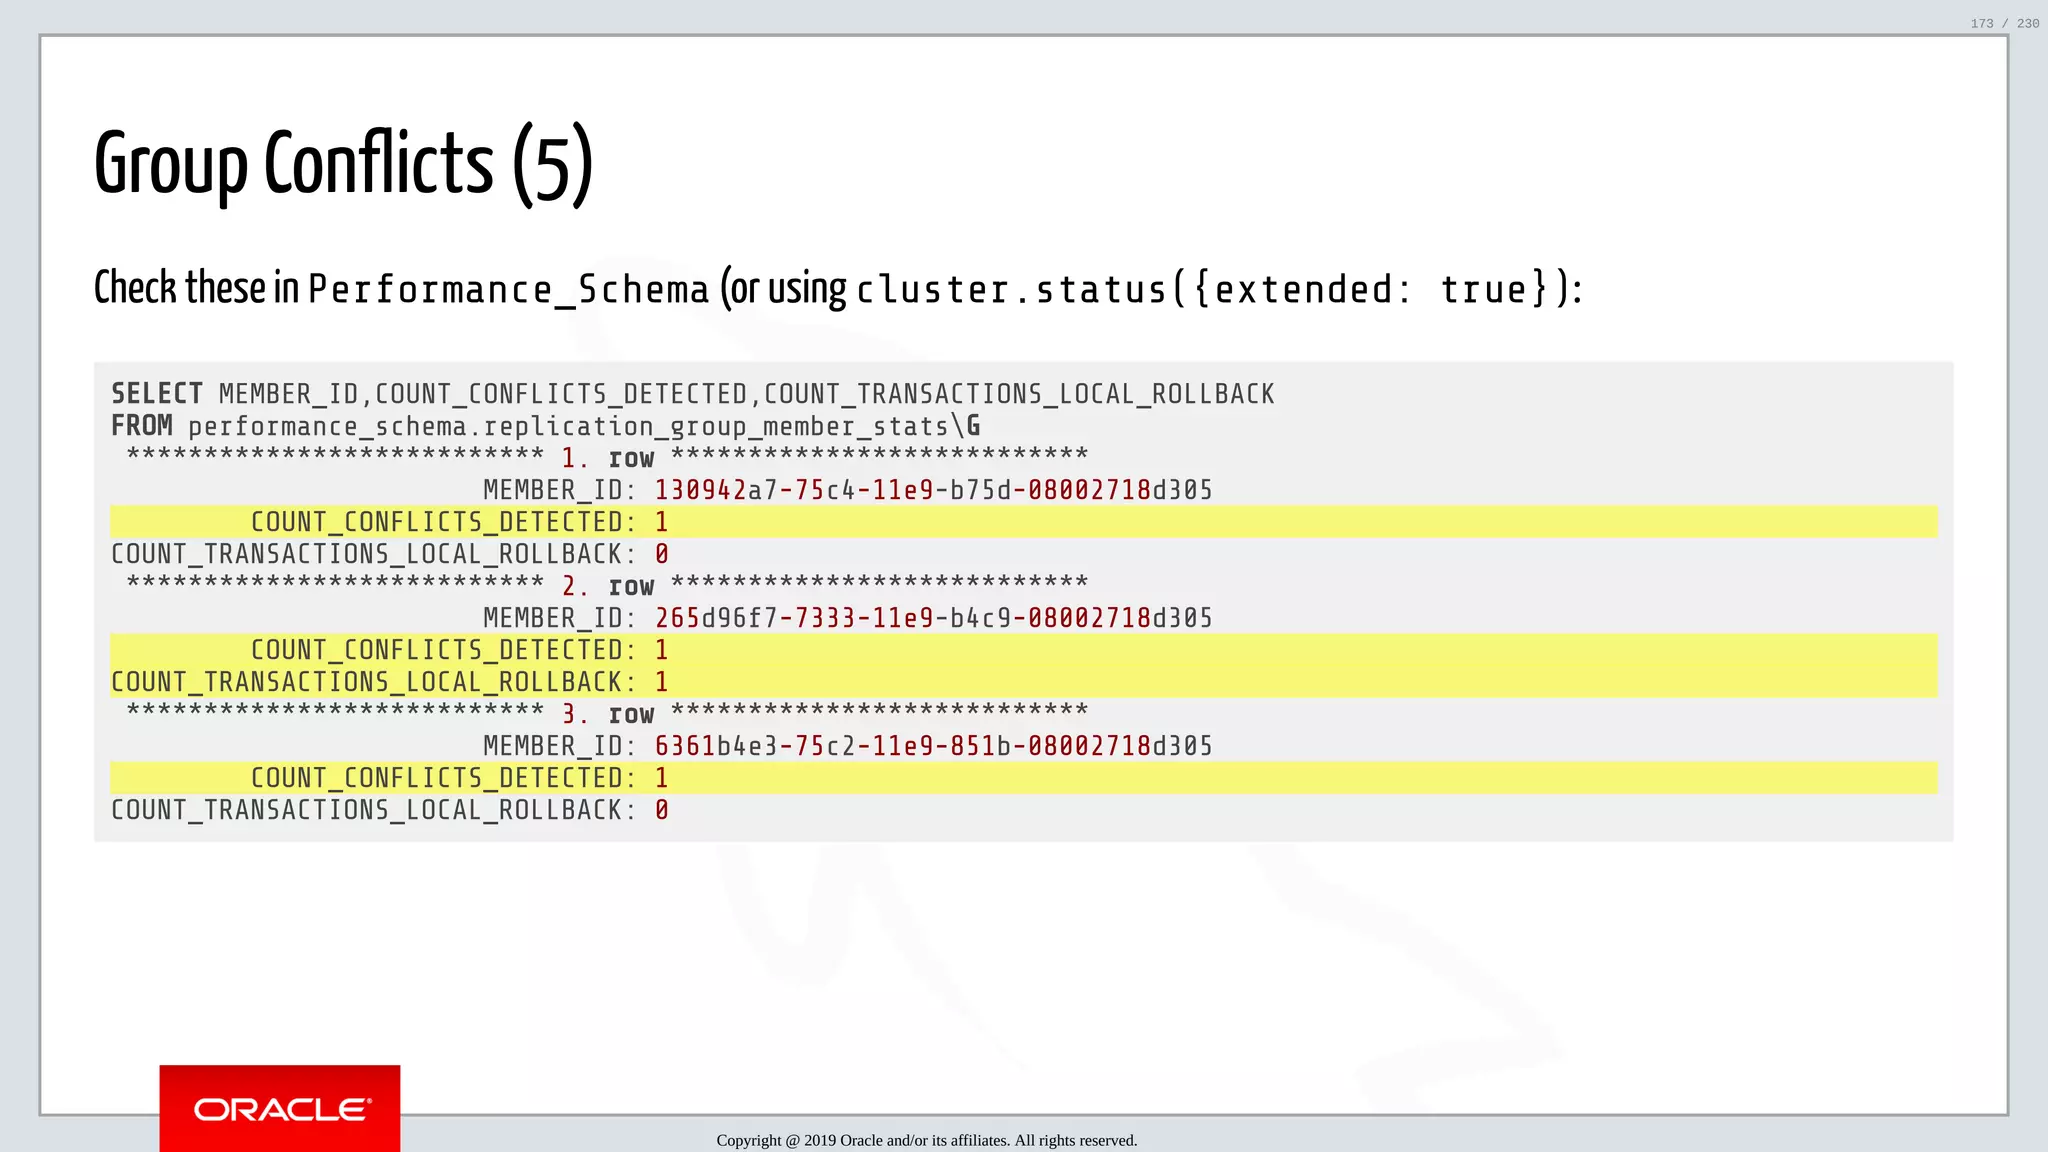The width and height of the screenshot is (2048, 1152).
Task: Click the 'Performance_Schema' code text
Action: click(508, 290)
